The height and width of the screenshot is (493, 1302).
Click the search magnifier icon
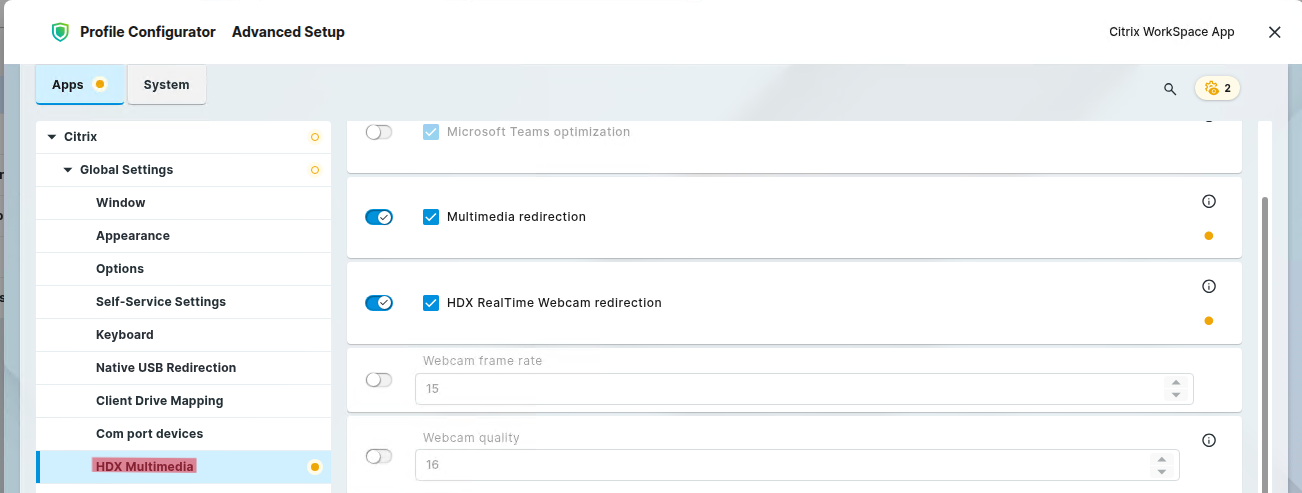pyautogui.click(x=1170, y=89)
